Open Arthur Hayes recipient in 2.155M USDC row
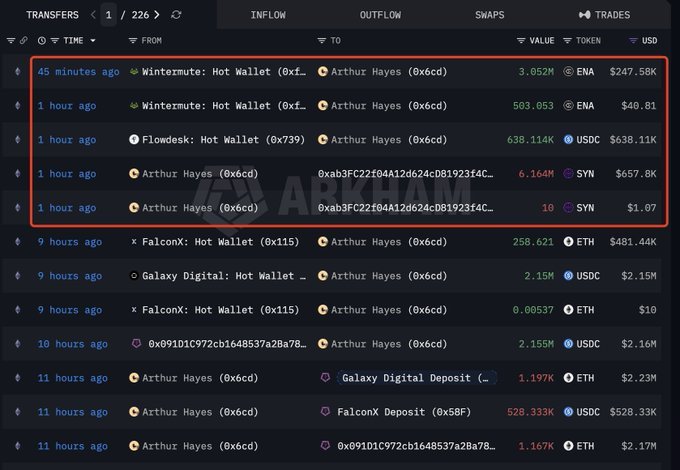Image resolution: width=680 pixels, height=470 pixels. (x=389, y=344)
